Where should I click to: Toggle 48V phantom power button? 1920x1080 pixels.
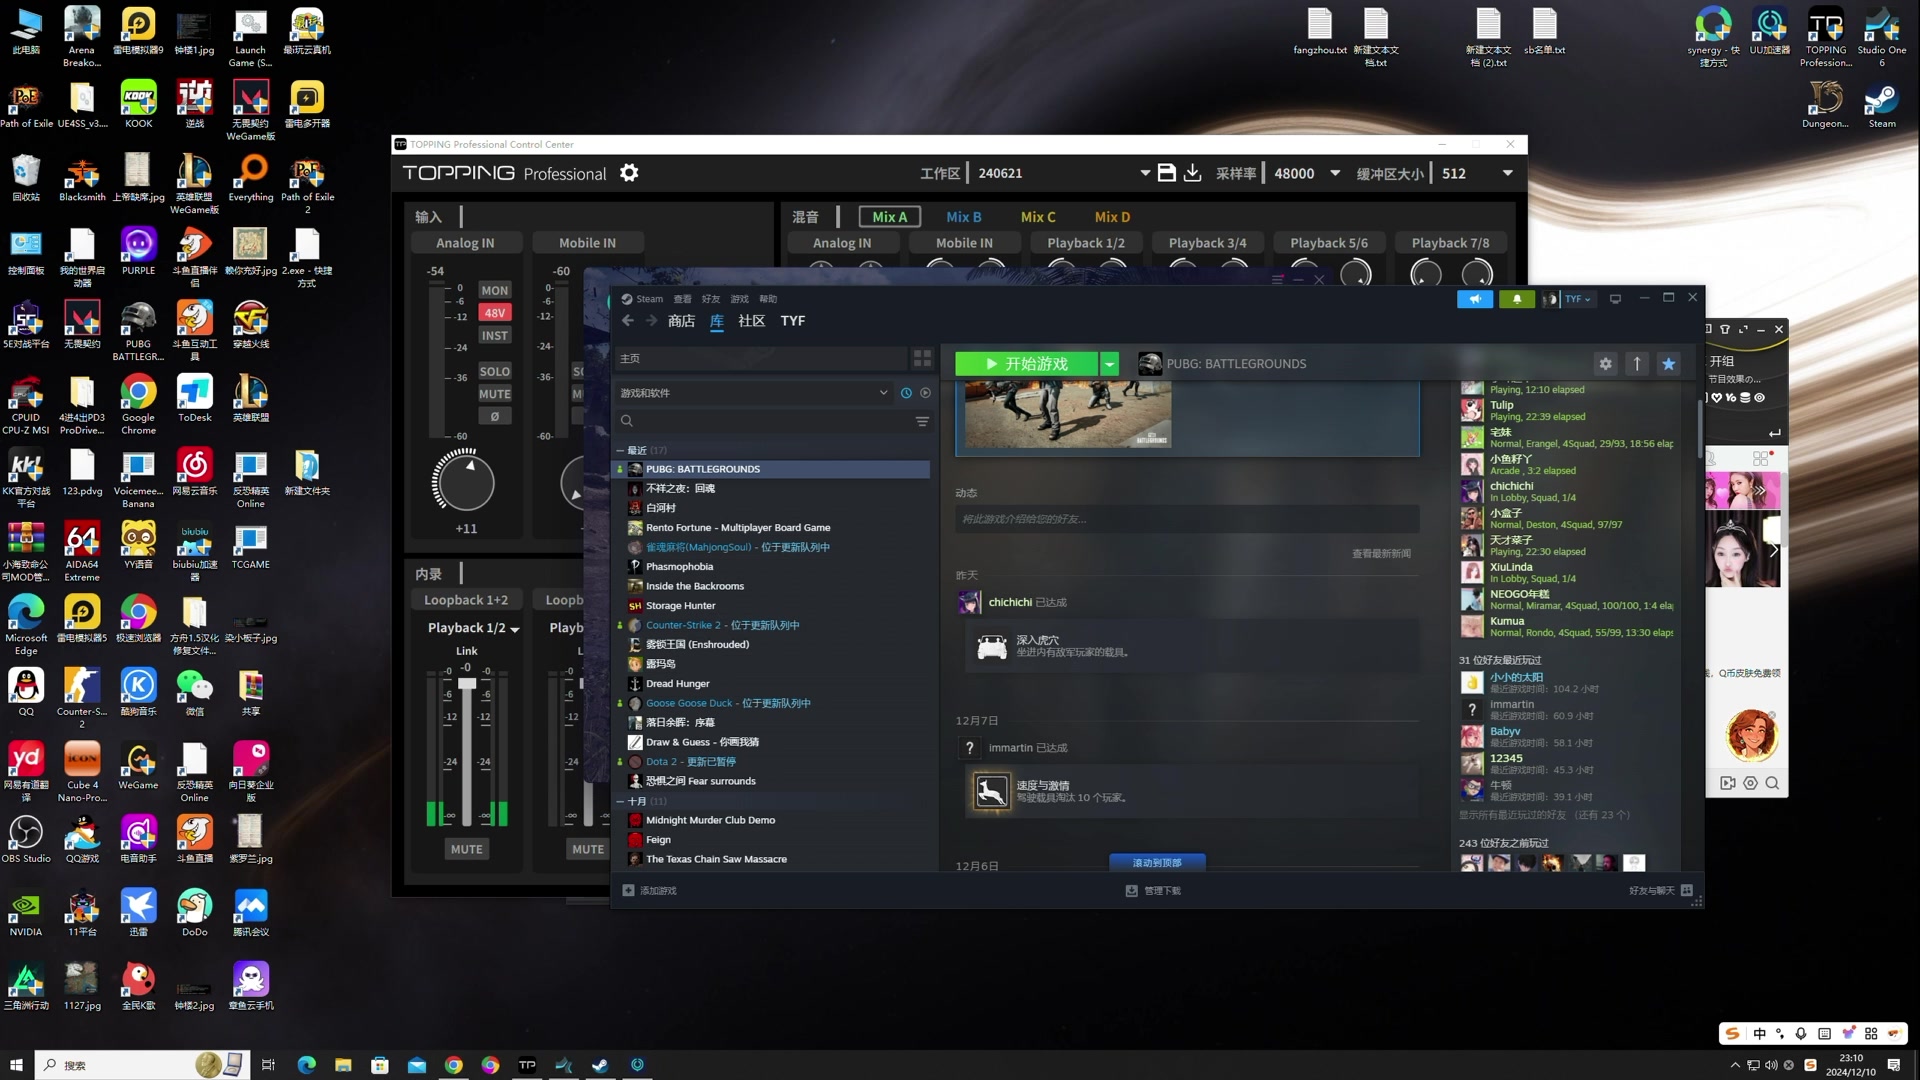[x=494, y=312]
